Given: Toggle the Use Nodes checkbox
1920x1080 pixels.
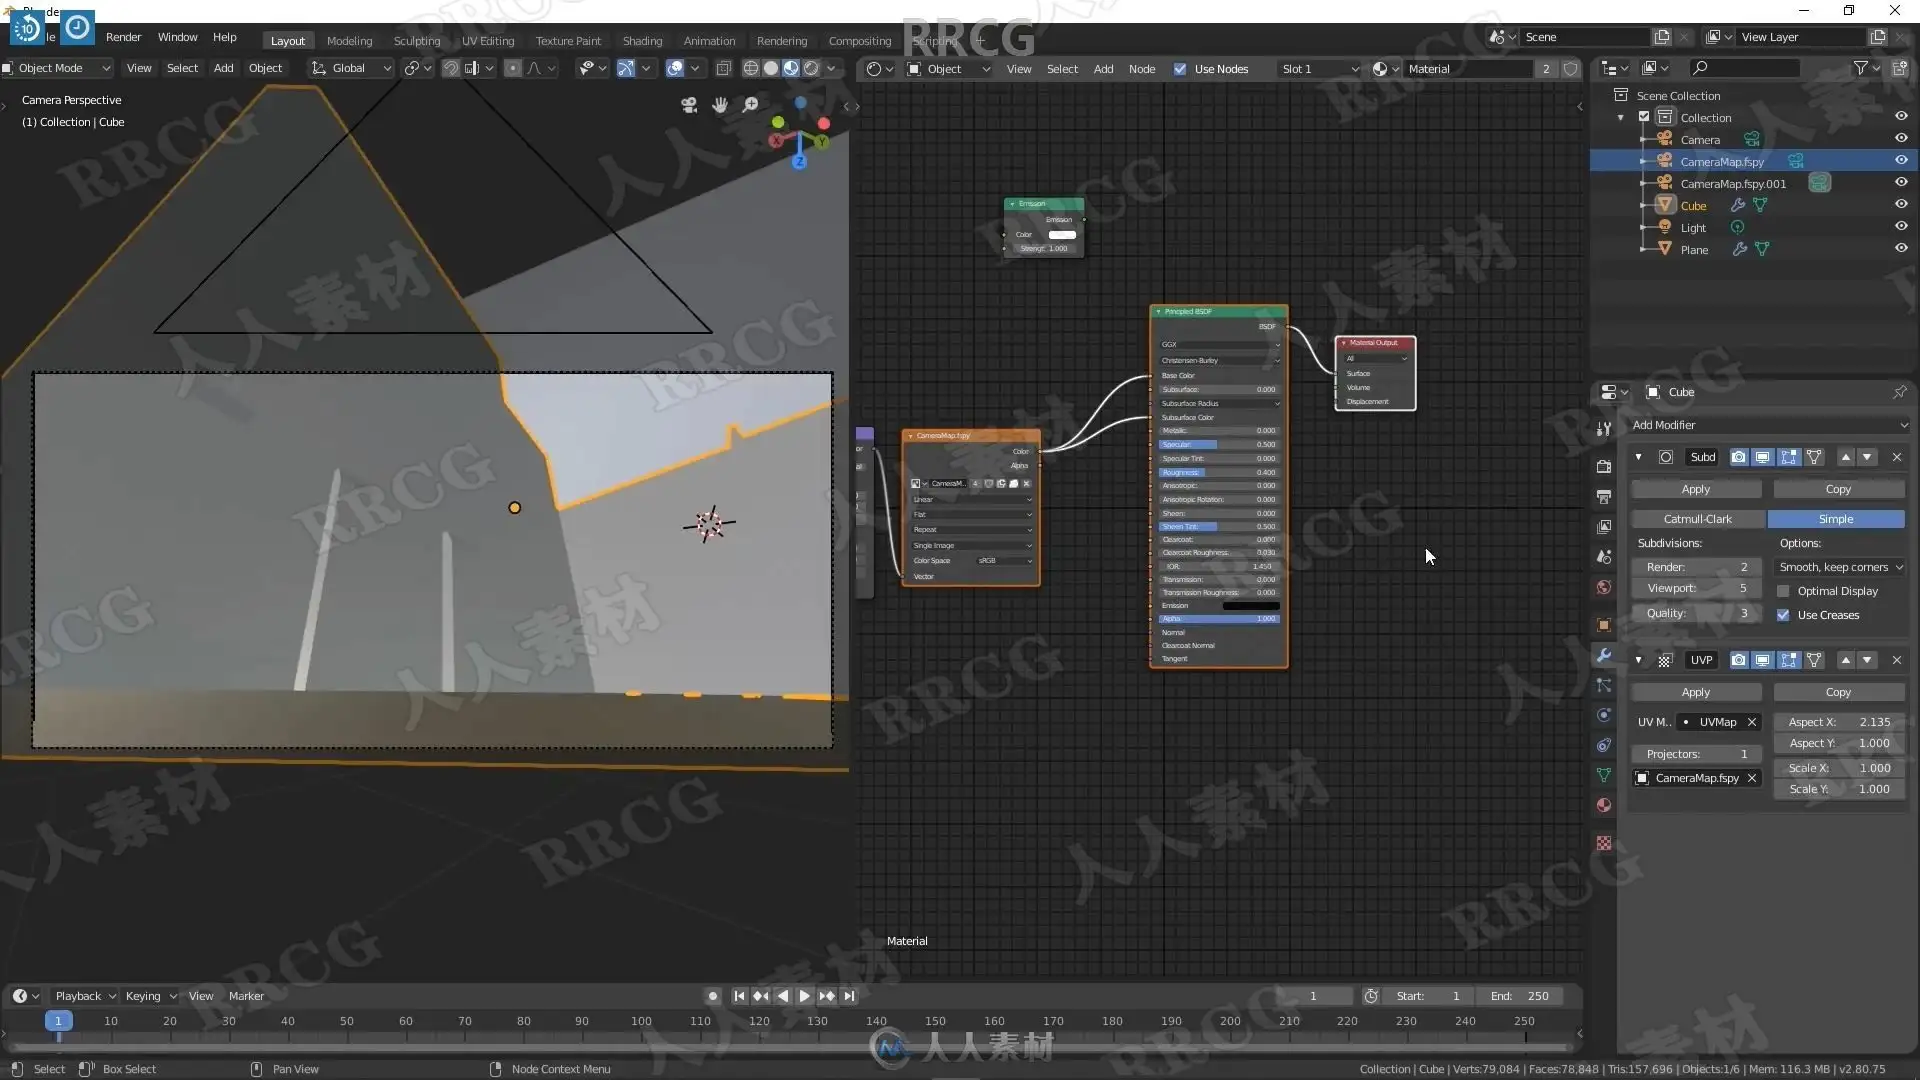Looking at the screenshot, I should 1180,69.
